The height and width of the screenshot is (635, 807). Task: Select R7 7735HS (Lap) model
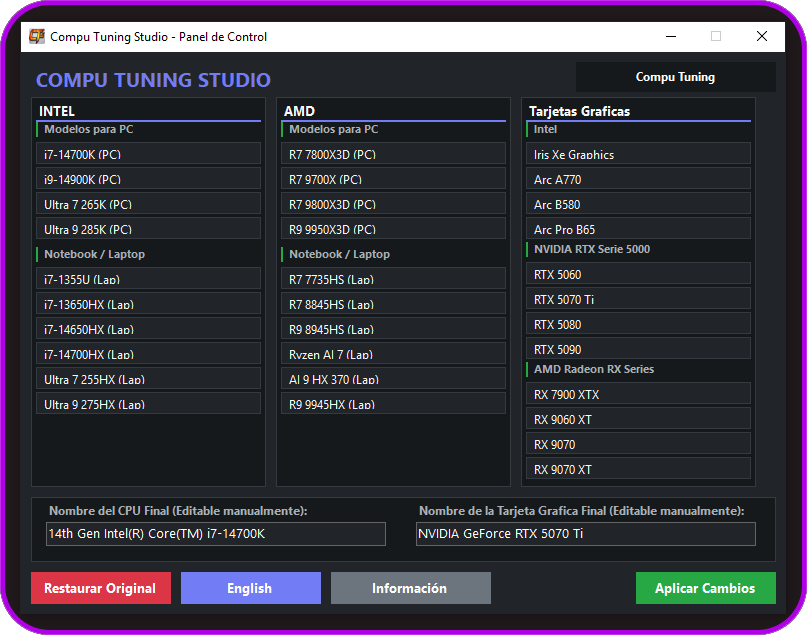393,278
